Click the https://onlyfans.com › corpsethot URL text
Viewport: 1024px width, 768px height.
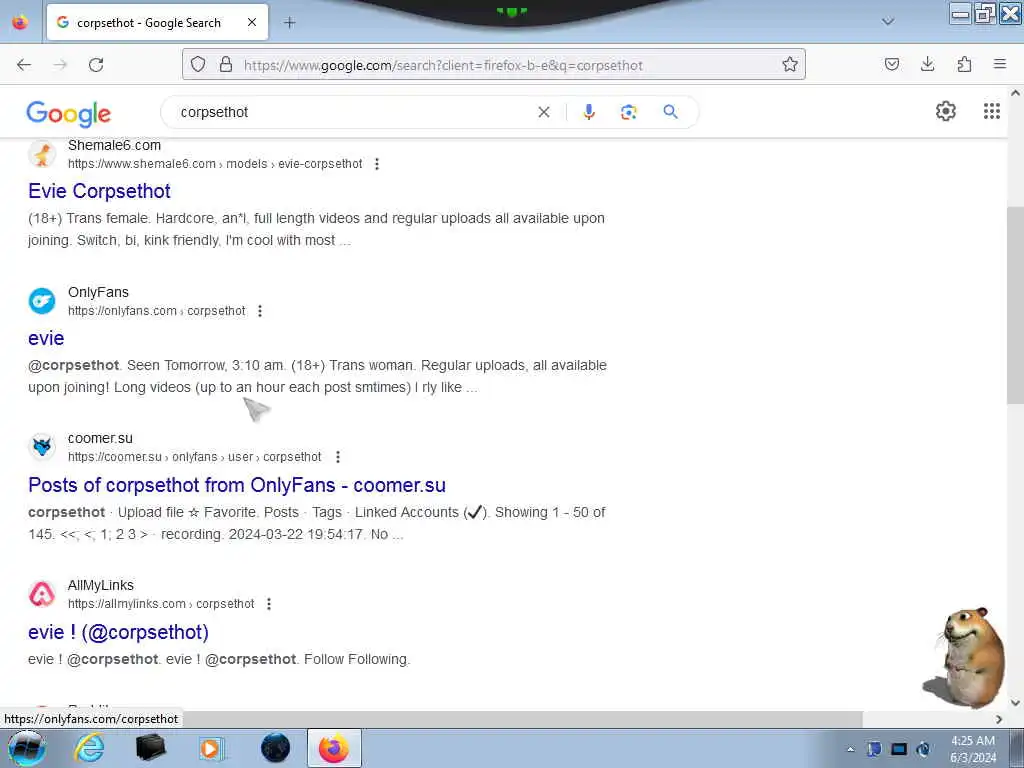point(157,311)
